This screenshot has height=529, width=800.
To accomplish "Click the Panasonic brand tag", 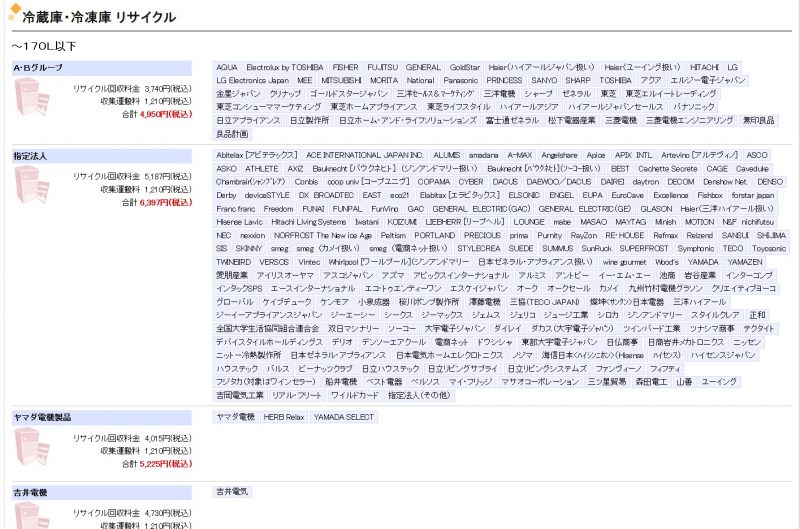I will (x=461, y=80).
